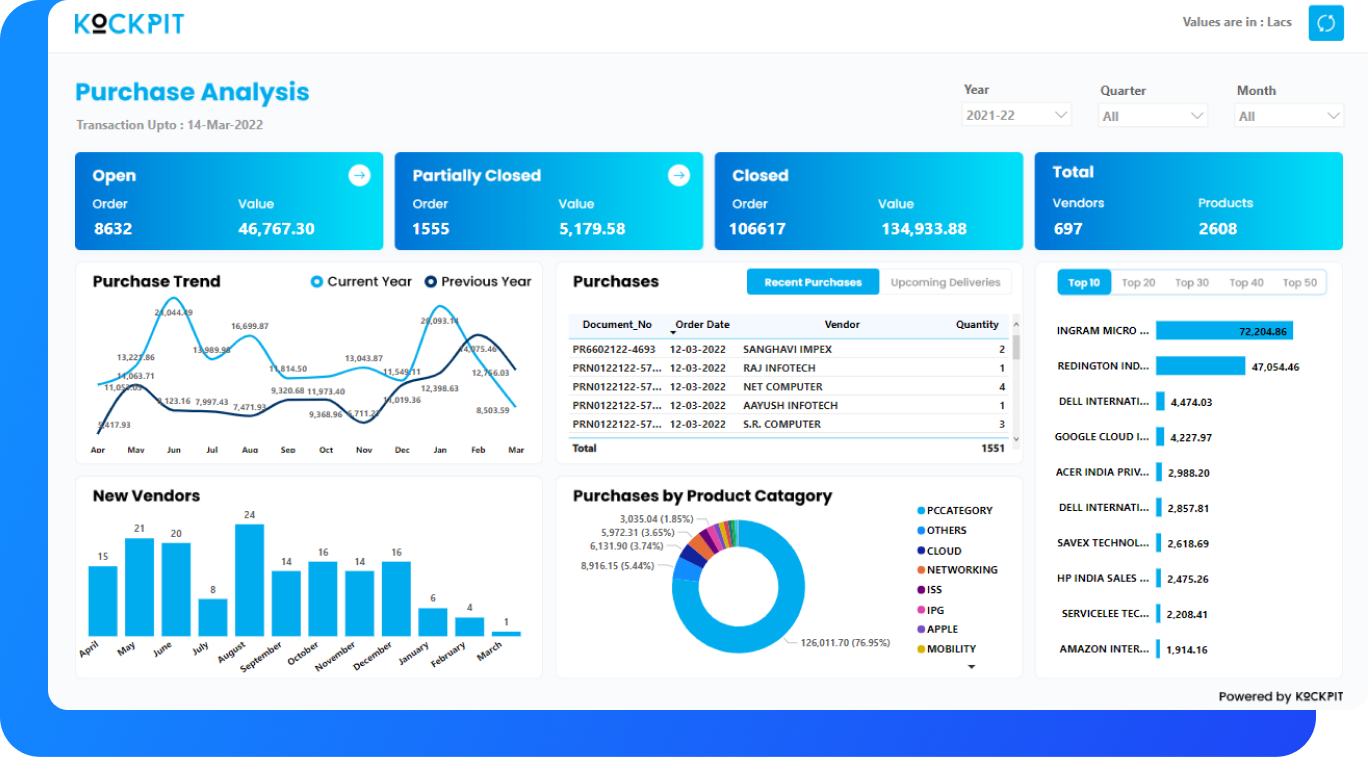Toggle Previous Year legend marker

[x=431, y=282]
